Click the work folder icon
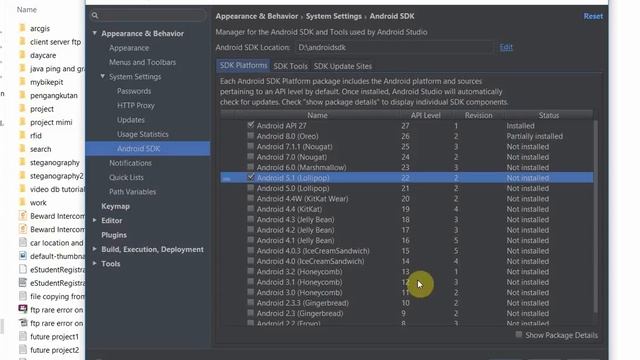The image size is (640, 360). tap(23, 202)
